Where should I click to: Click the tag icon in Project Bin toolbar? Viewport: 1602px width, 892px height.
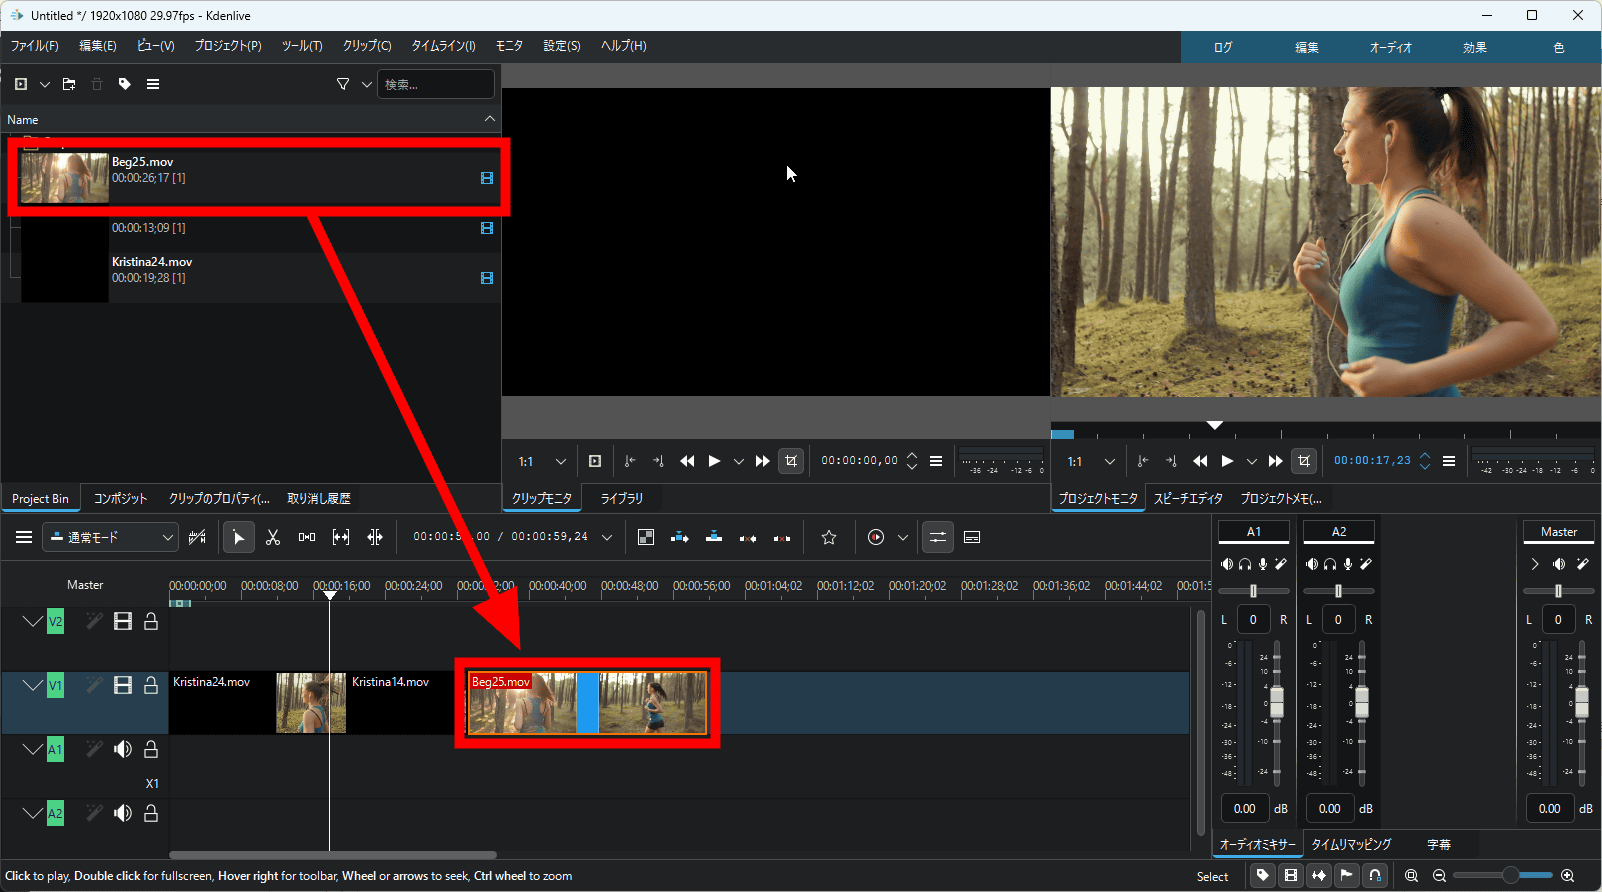(125, 85)
